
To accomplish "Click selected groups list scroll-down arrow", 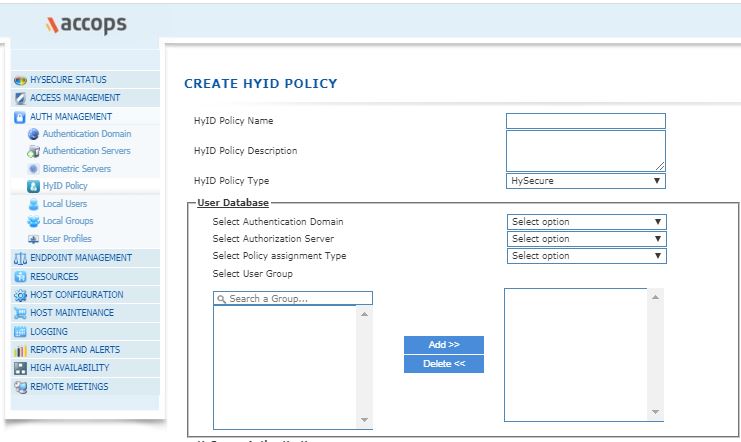I will click(x=655, y=412).
